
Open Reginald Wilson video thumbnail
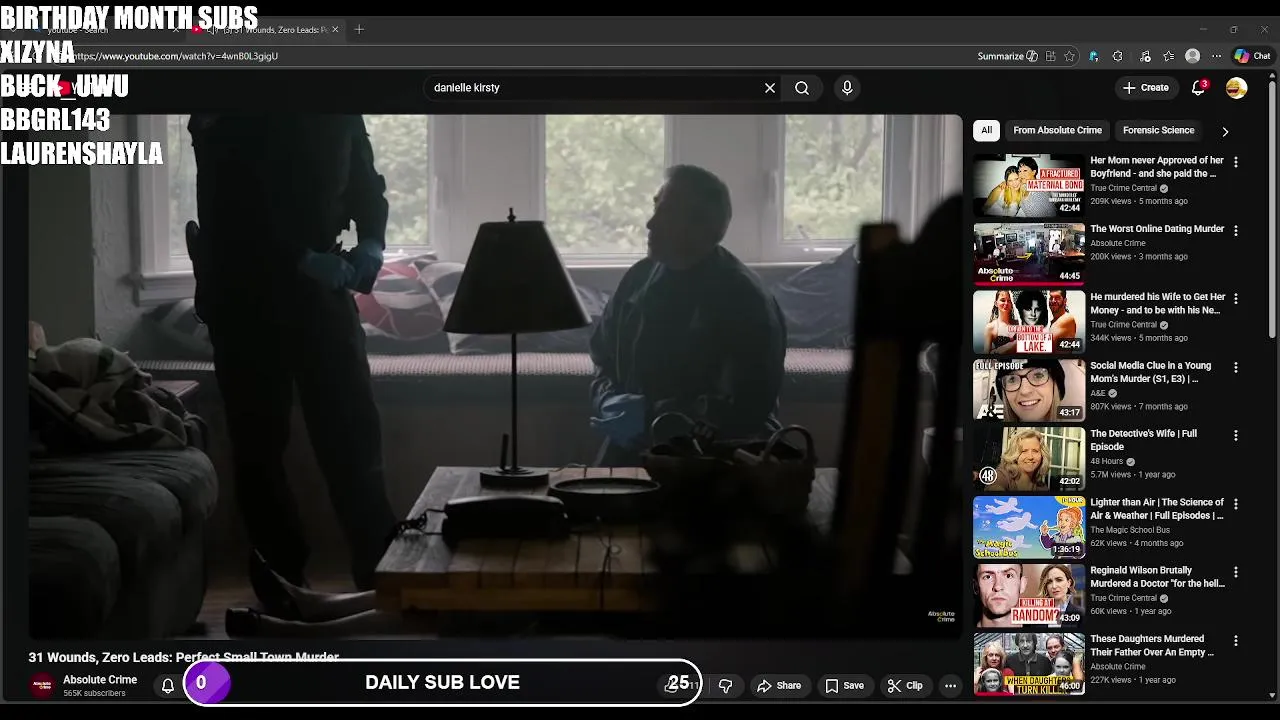point(1029,595)
